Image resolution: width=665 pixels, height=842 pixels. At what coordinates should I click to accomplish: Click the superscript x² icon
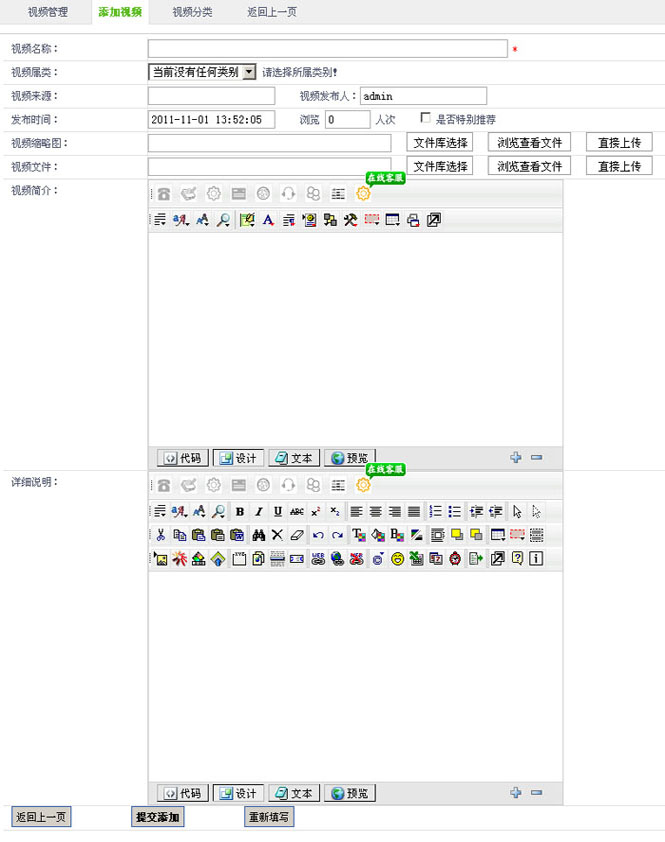316,511
